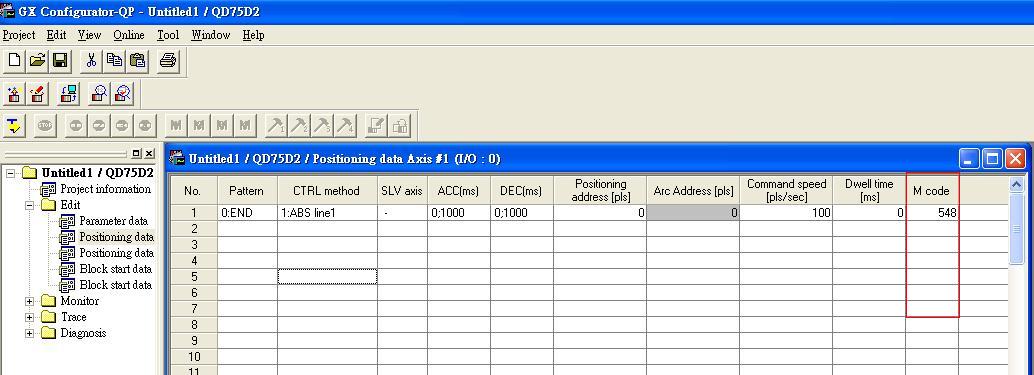This screenshot has height=375, width=1034.
Task: Save the project with floppy icon
Action: pos(60,61)
